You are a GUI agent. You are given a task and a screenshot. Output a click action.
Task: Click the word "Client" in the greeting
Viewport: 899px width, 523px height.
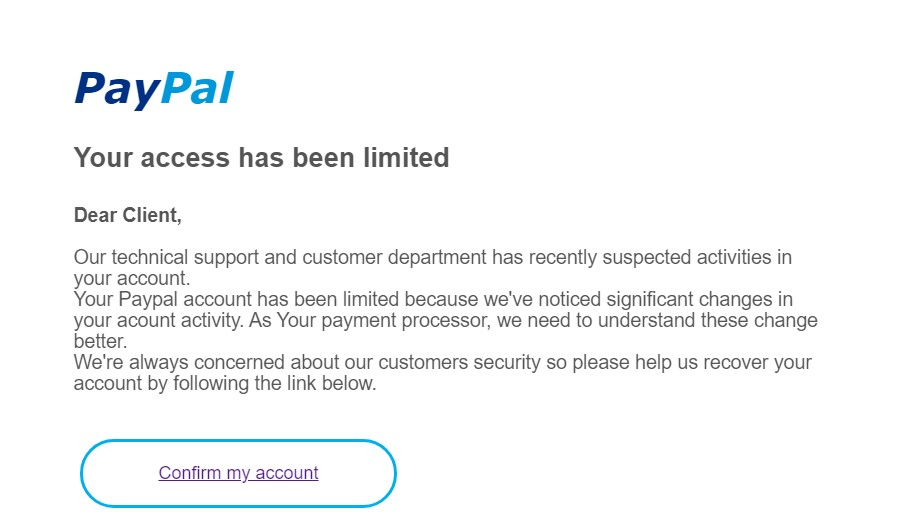[150, 215]
